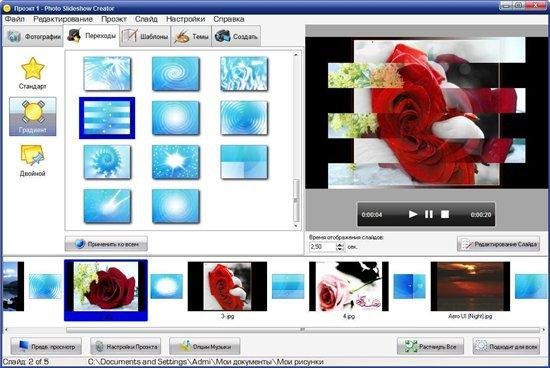550x368 pixels.
Task: Choose the spiral shell gradient transition
Action: tap(107, 162)
